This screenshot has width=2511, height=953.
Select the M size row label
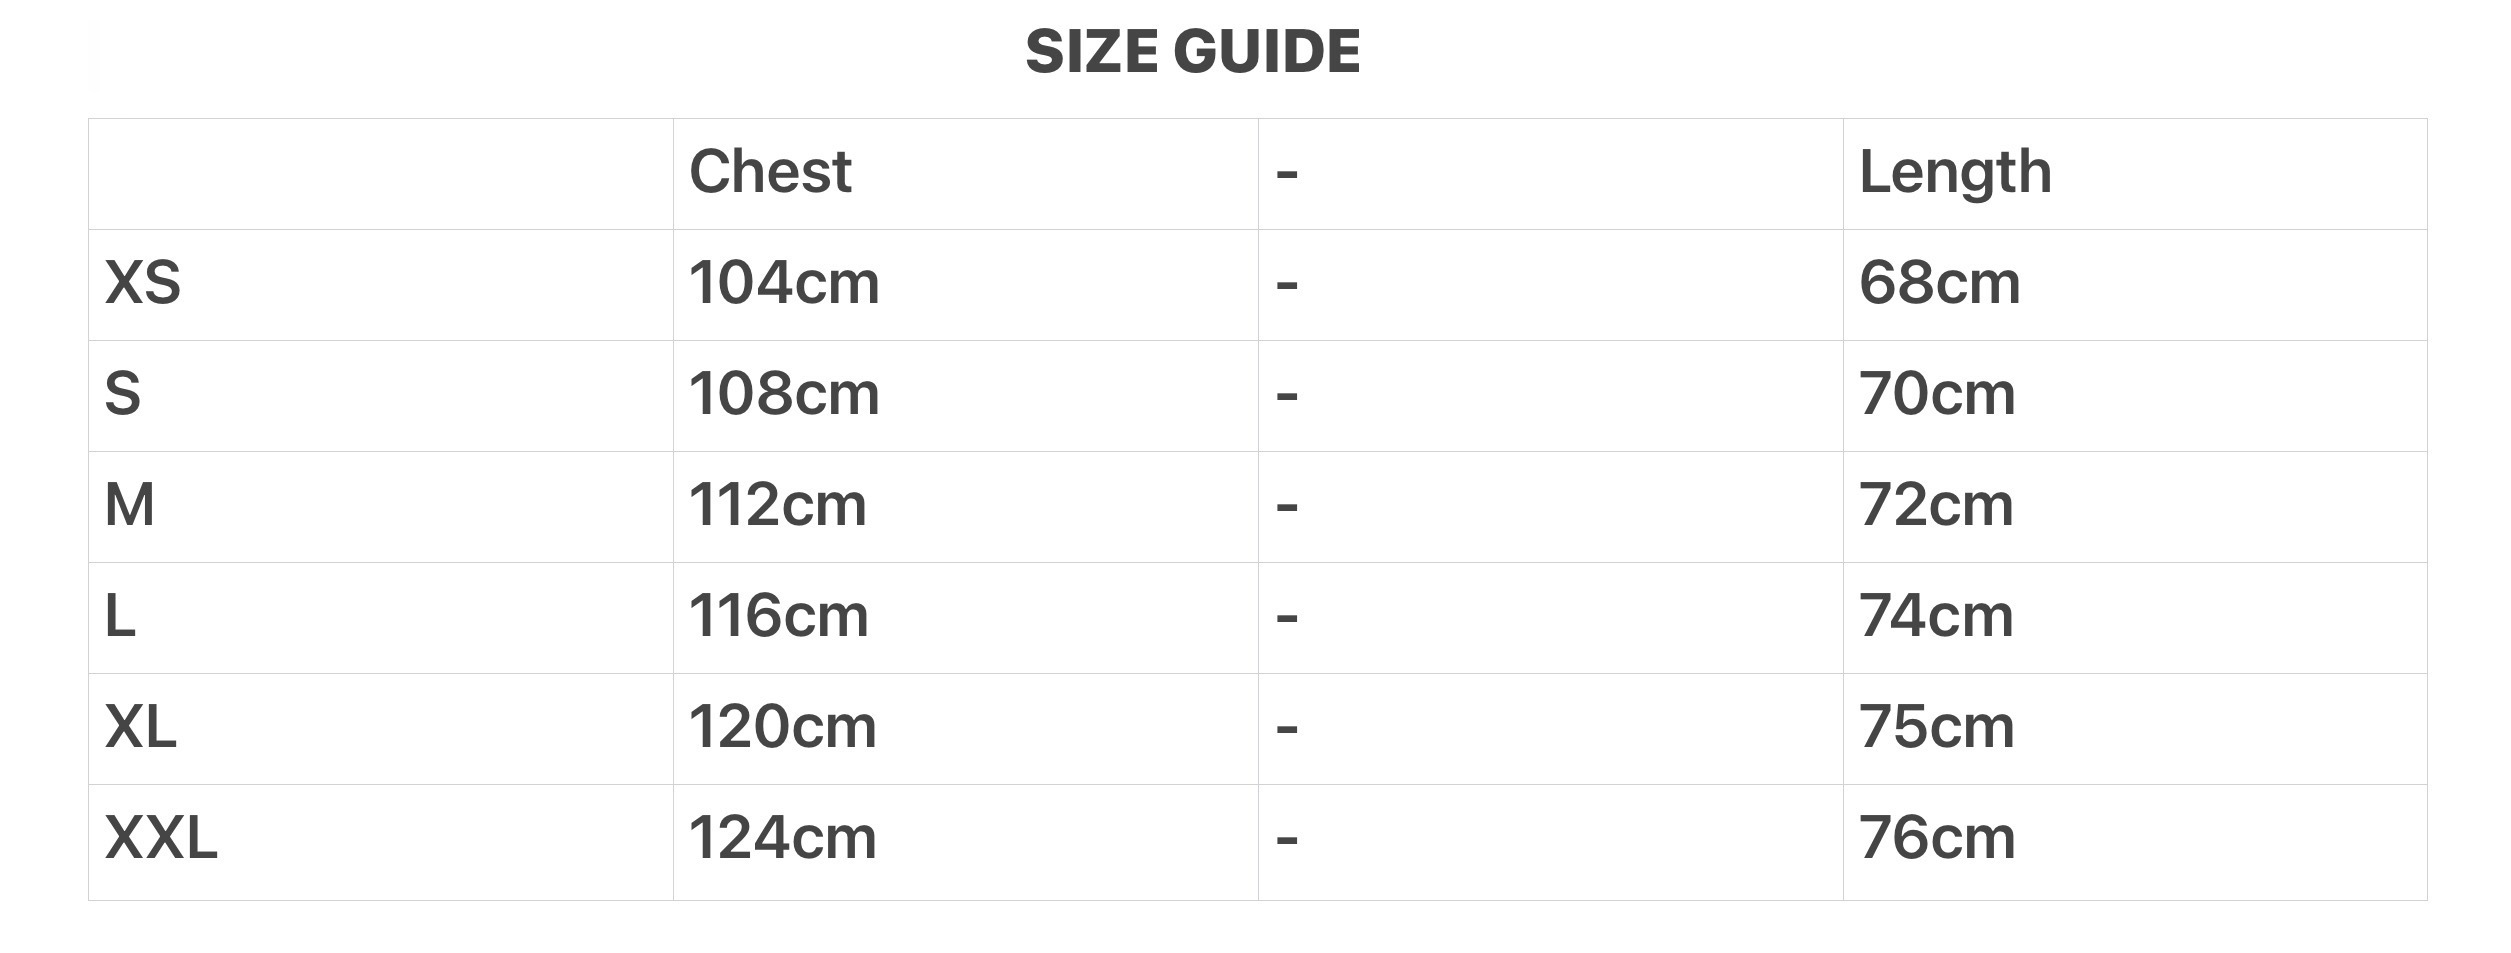pos(130,505)
